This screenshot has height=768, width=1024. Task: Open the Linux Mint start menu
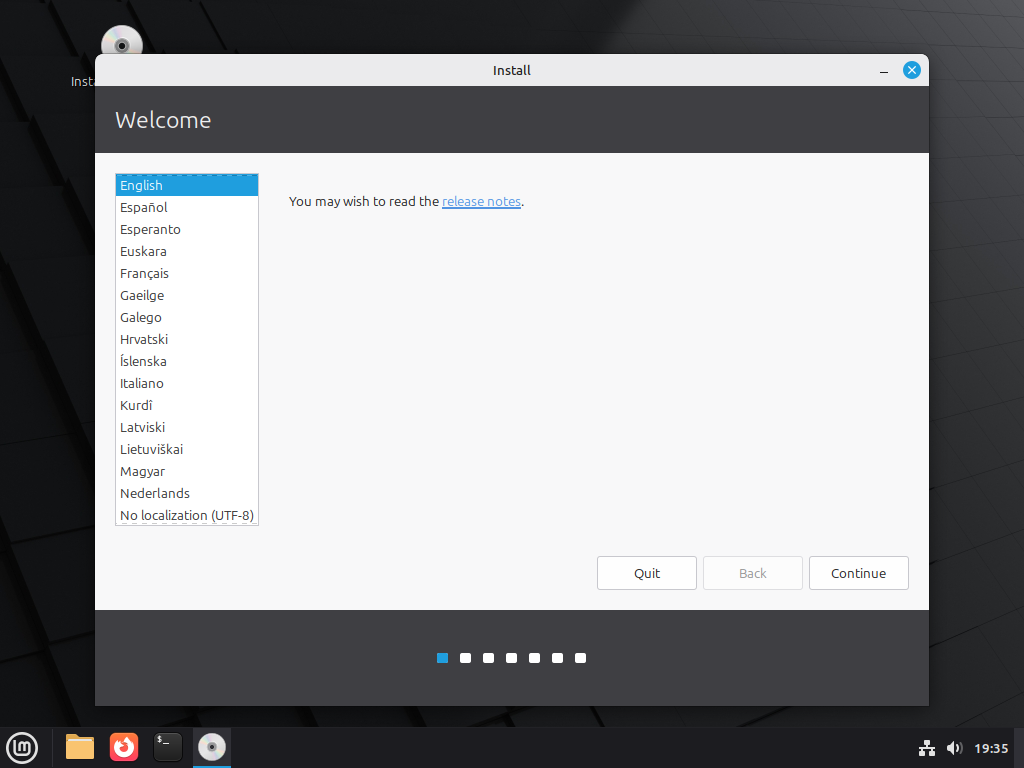tap(22, 747)
